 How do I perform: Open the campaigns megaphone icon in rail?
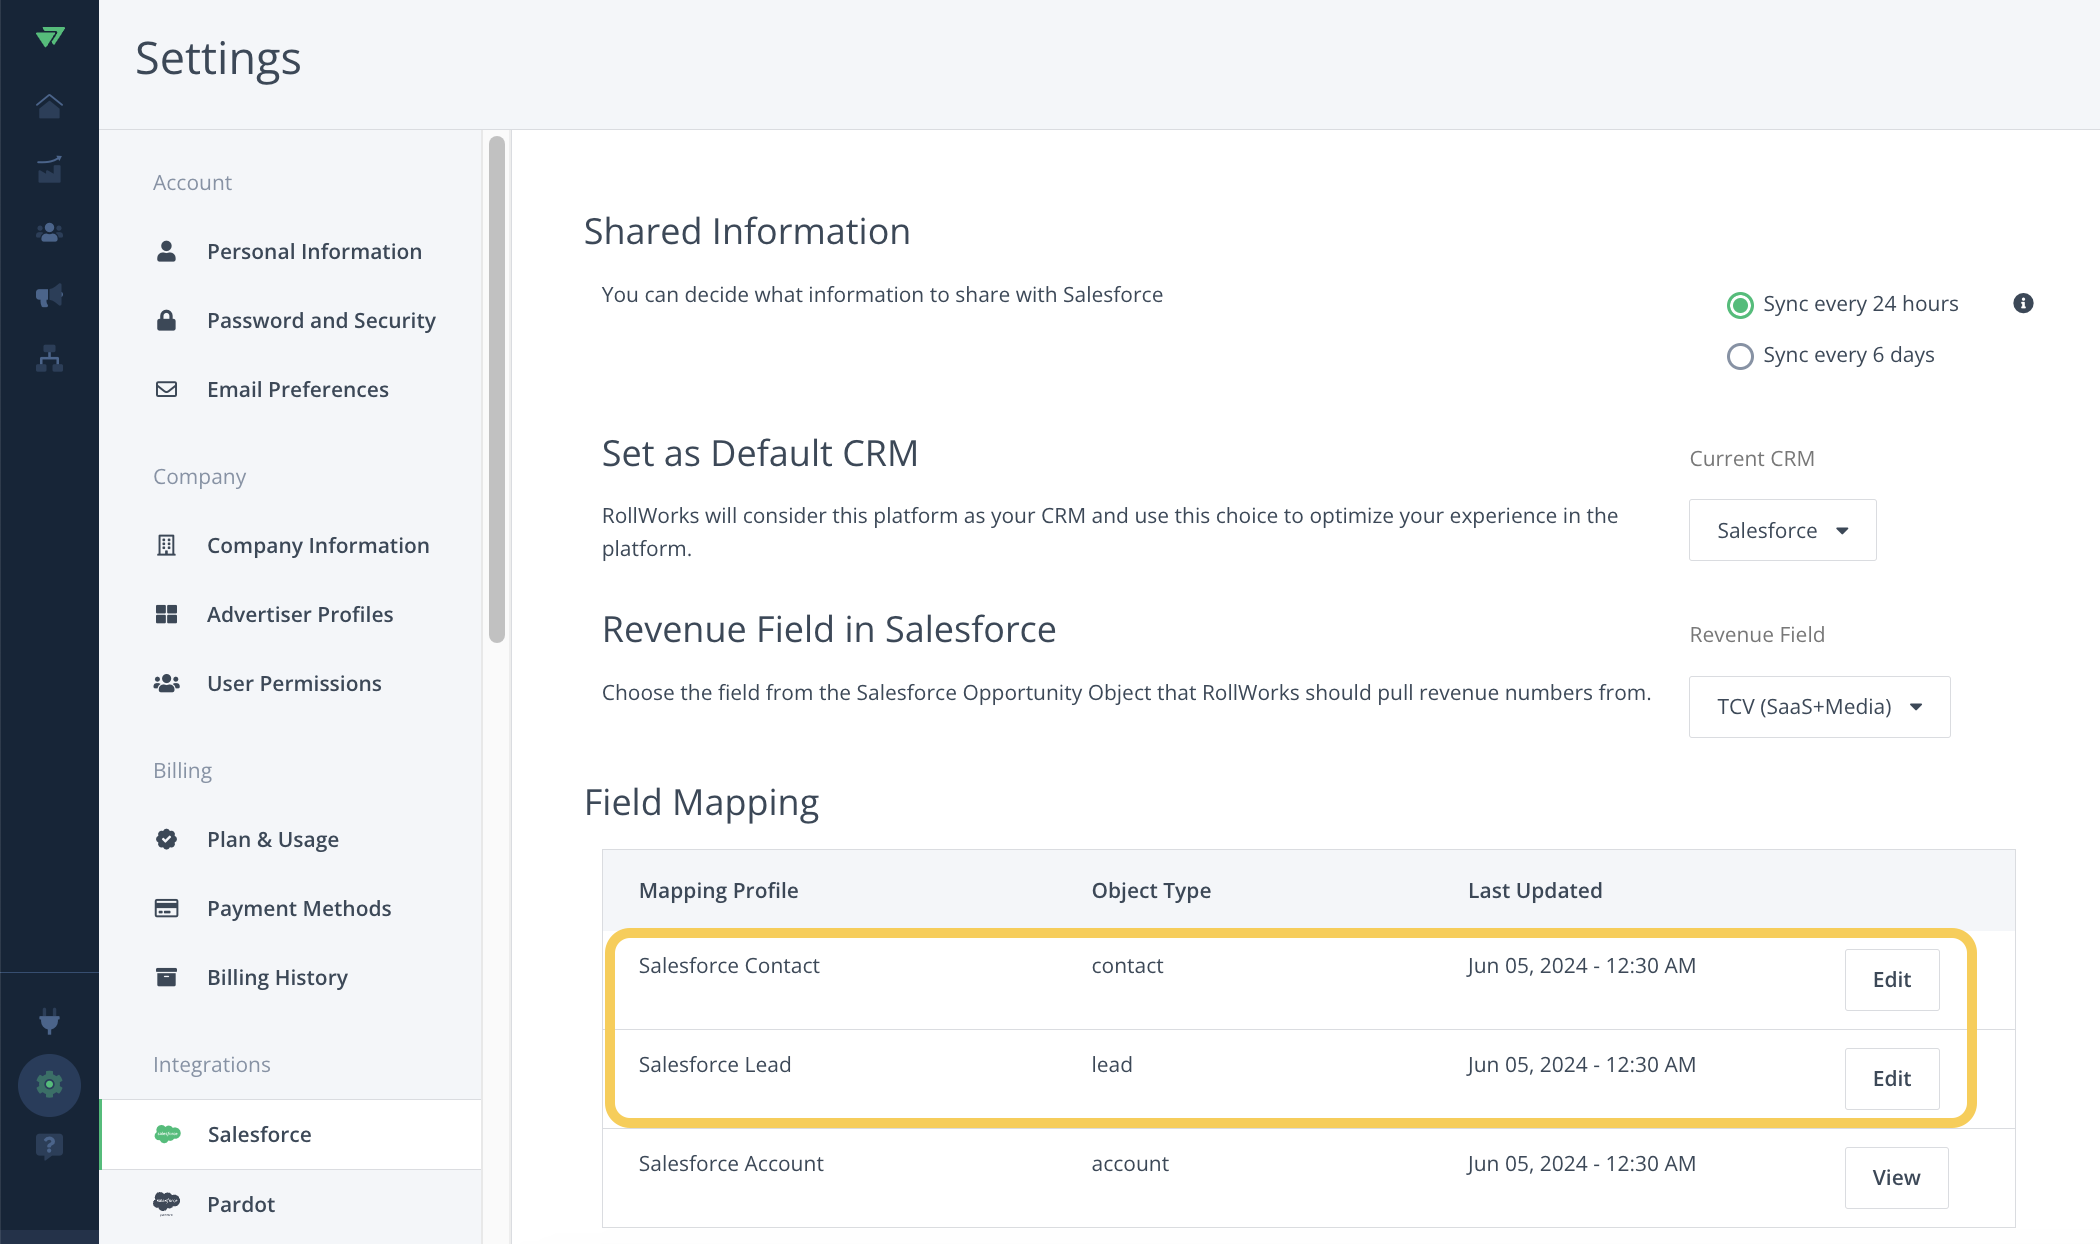click(49, 295)
